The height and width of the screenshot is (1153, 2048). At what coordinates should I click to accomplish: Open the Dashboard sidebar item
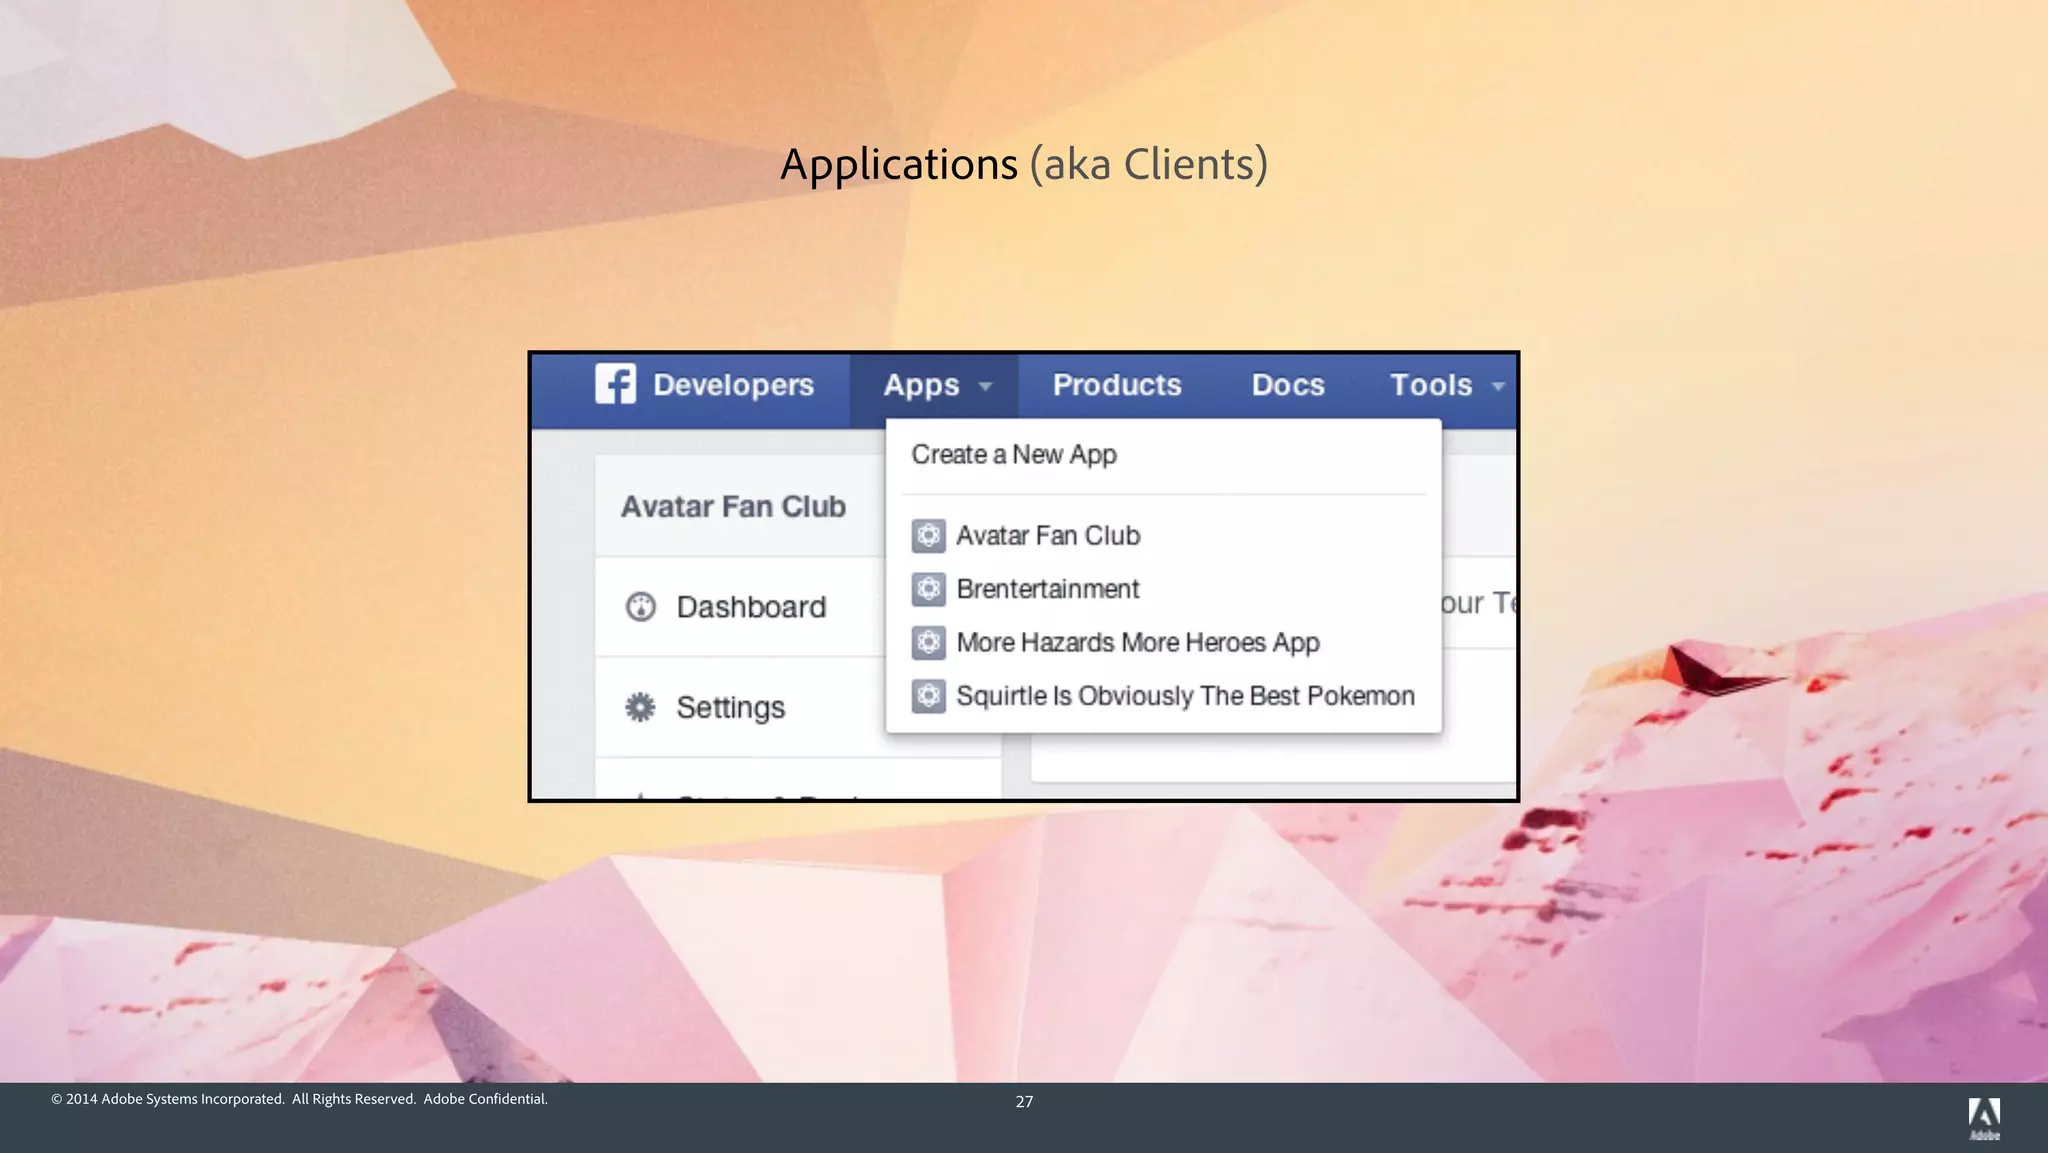click(x=740, y=607)
